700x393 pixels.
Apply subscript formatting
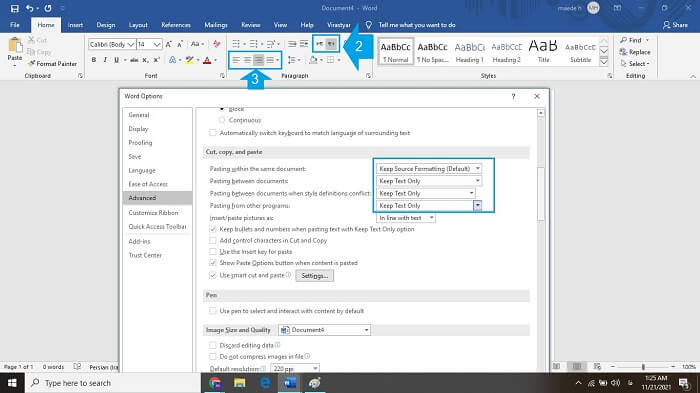(146, 60)
